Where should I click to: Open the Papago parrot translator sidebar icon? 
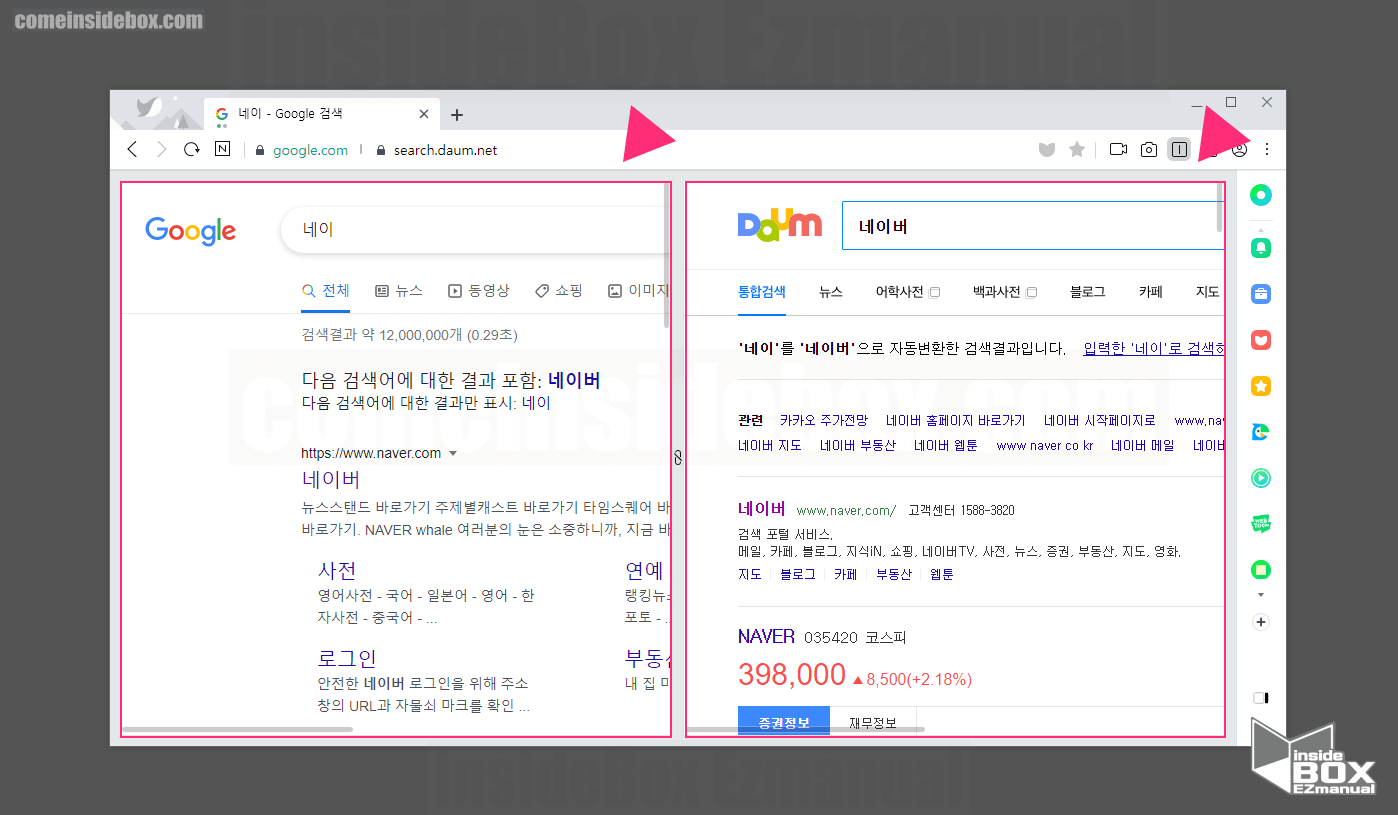[x=1261, y=432]
